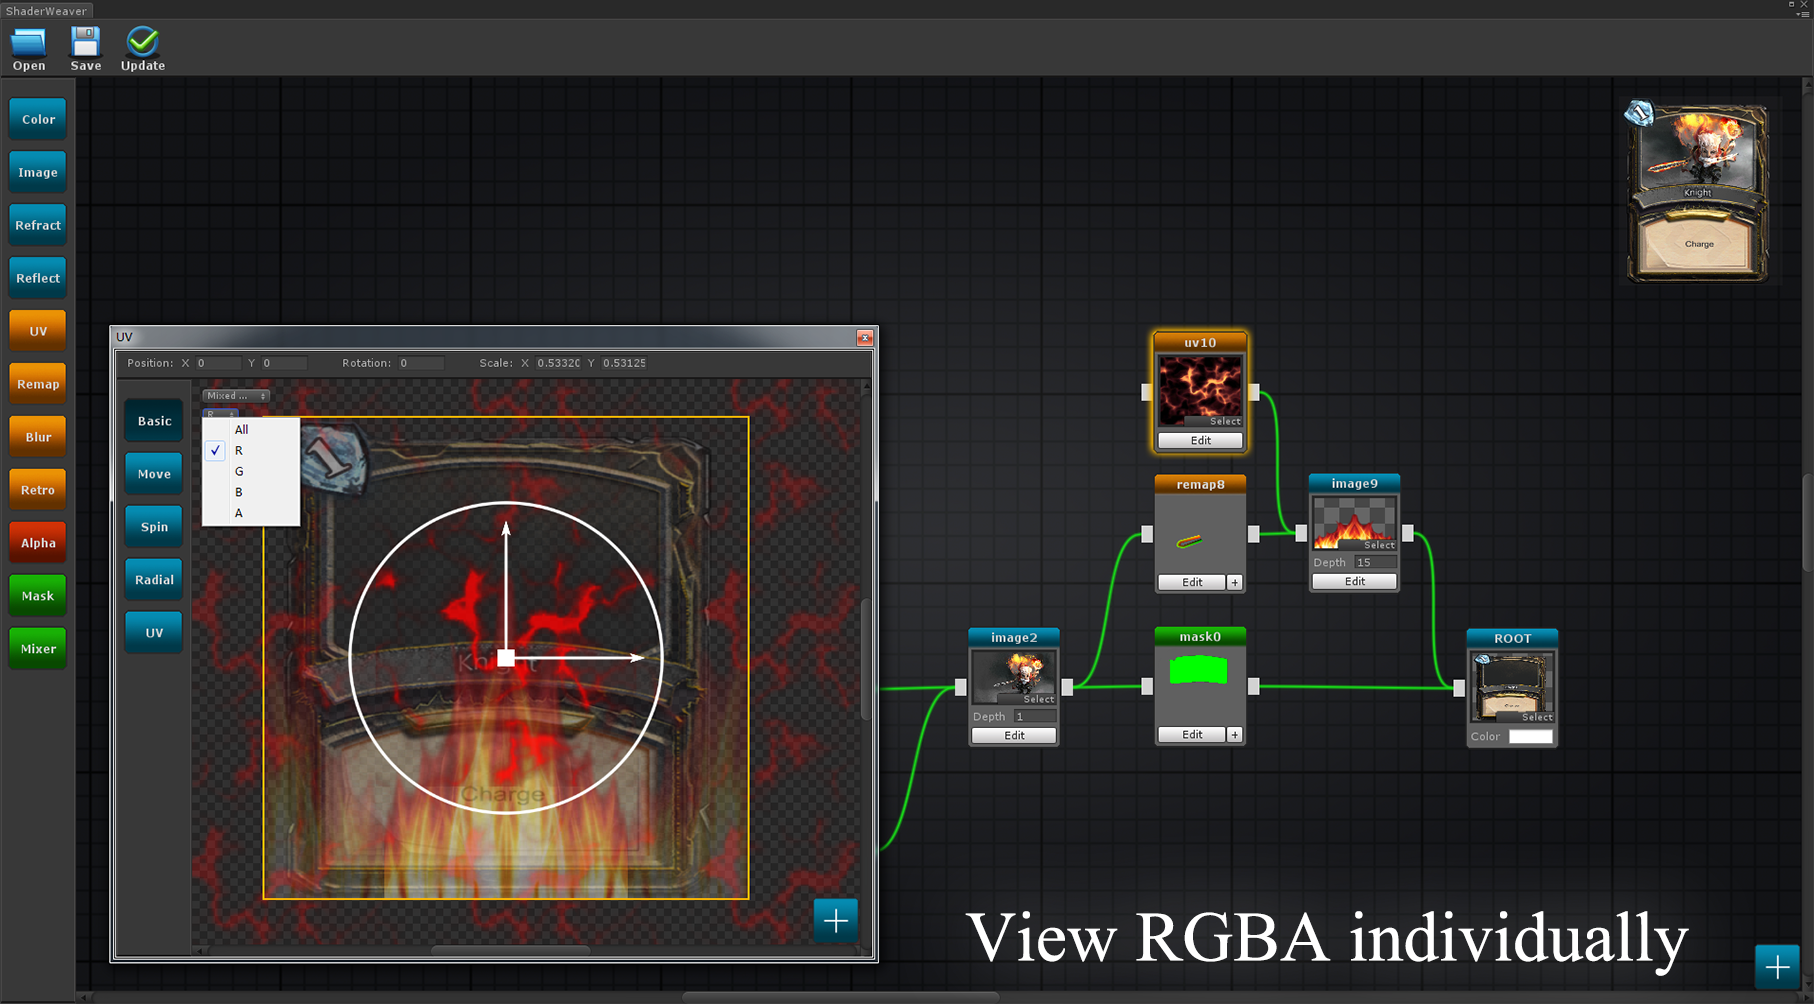Add a Refract node

[38, 225]
